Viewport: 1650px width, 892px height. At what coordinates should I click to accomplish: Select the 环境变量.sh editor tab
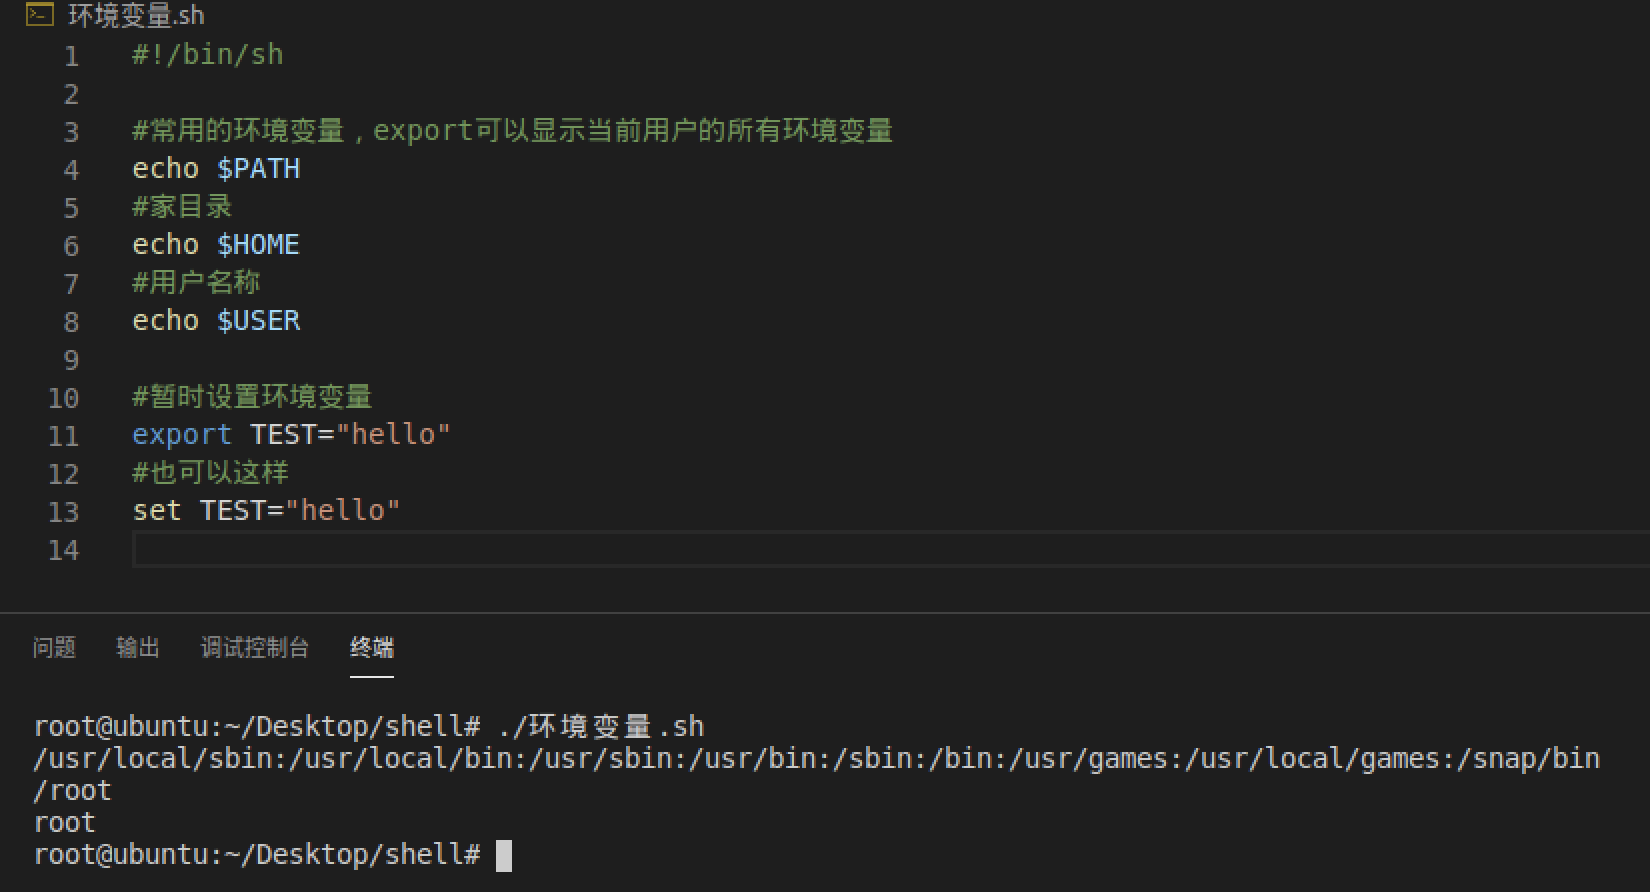[x=136, y=16]
